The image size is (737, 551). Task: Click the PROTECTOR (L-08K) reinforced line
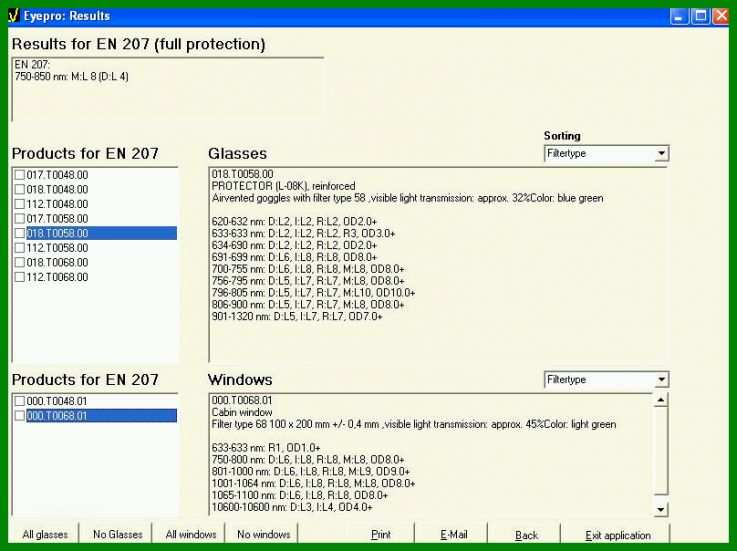[x=283, y=186]
